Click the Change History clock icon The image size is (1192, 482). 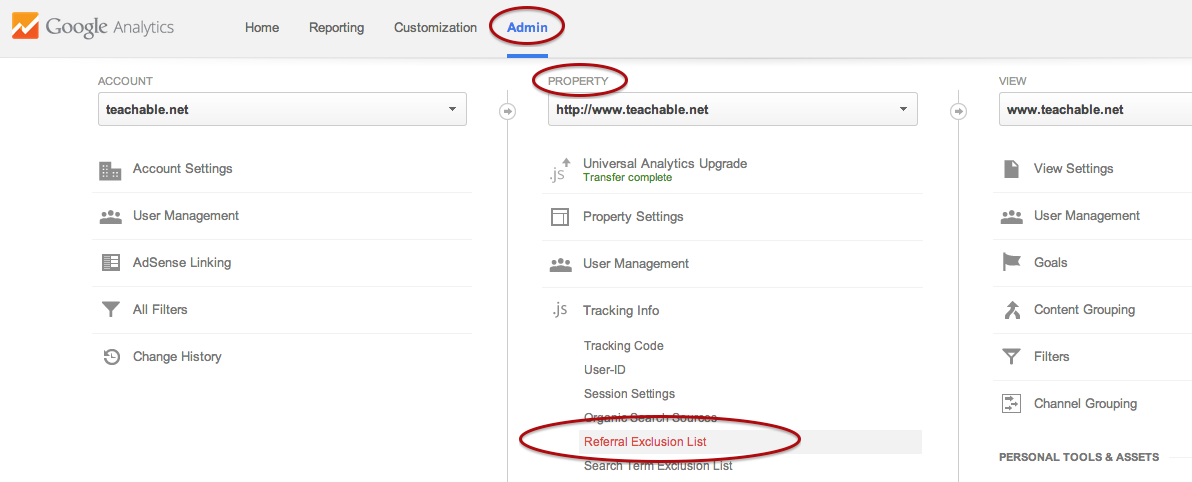112,357
